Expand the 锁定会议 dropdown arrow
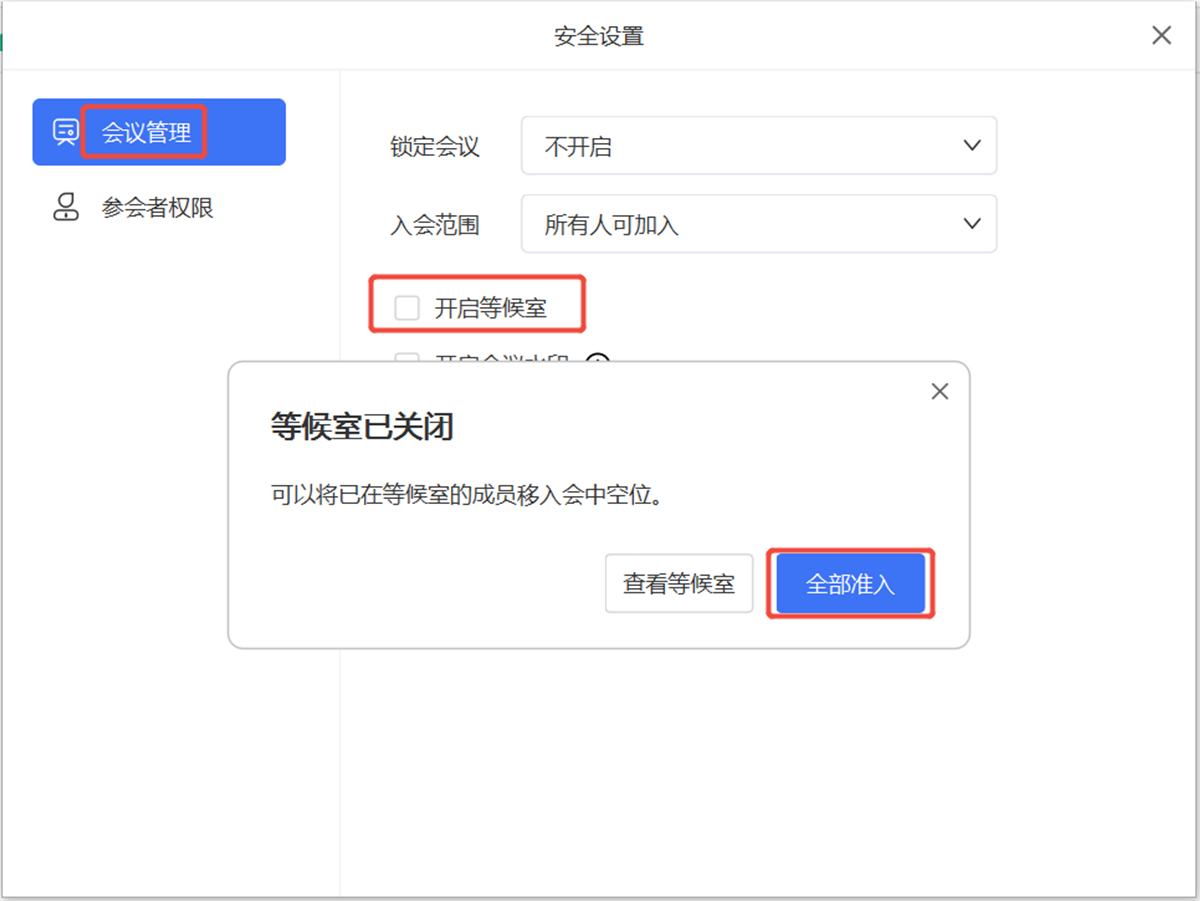Viewport: 1200px width, 901px height. 971,146
